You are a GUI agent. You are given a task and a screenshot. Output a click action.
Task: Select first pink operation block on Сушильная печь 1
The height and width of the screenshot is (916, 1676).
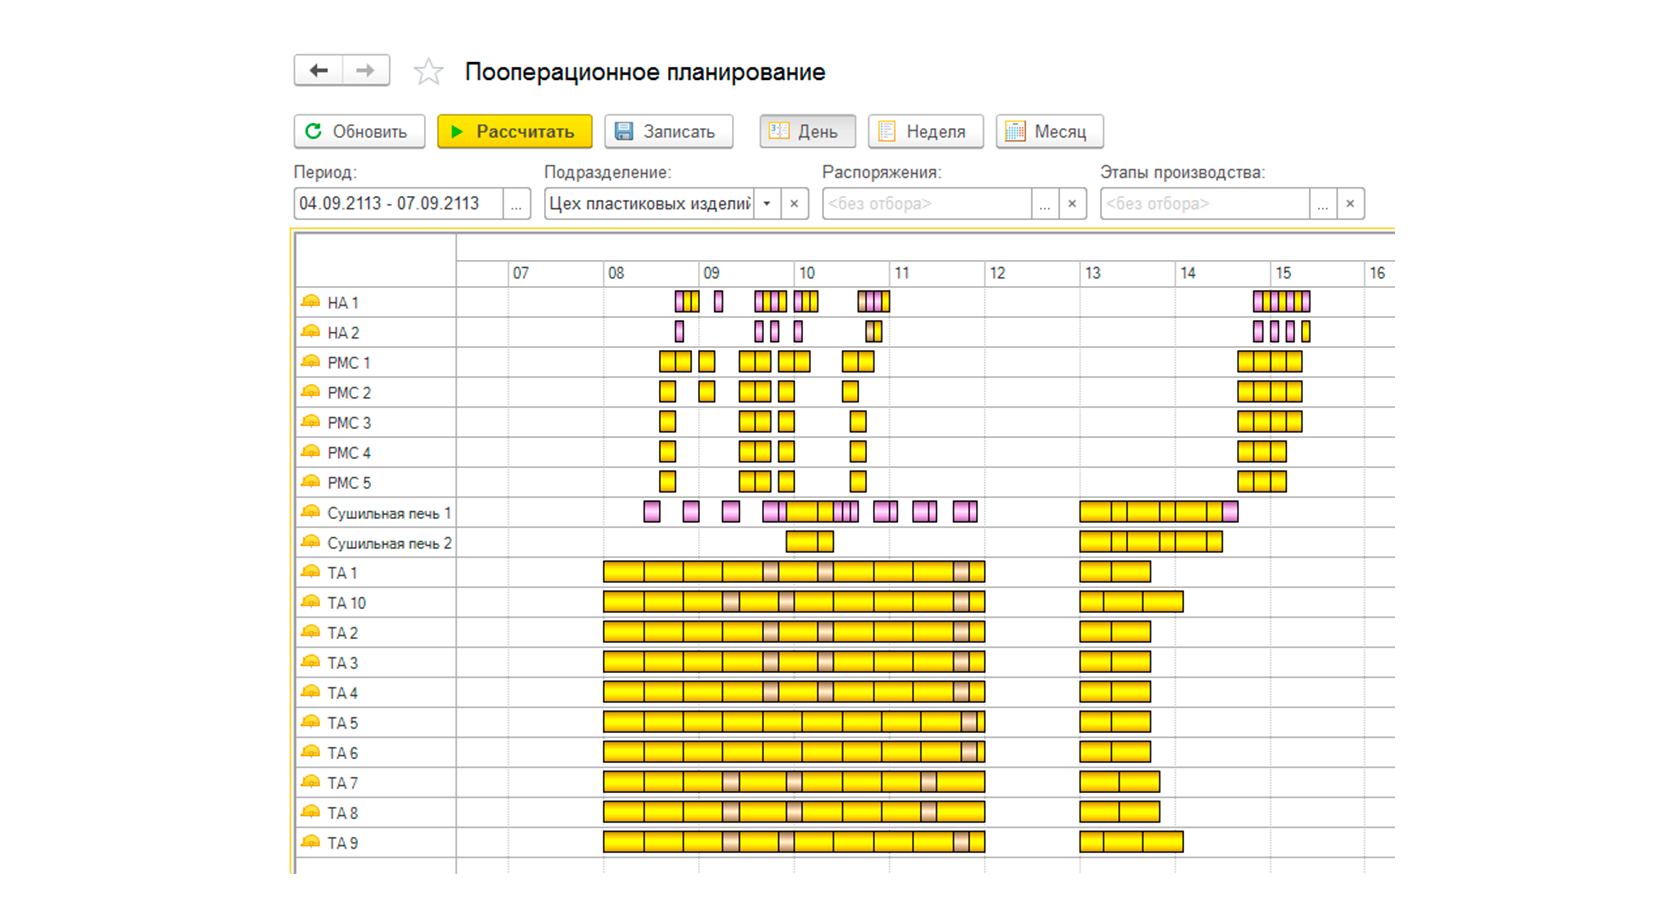[x=652, y=512]
